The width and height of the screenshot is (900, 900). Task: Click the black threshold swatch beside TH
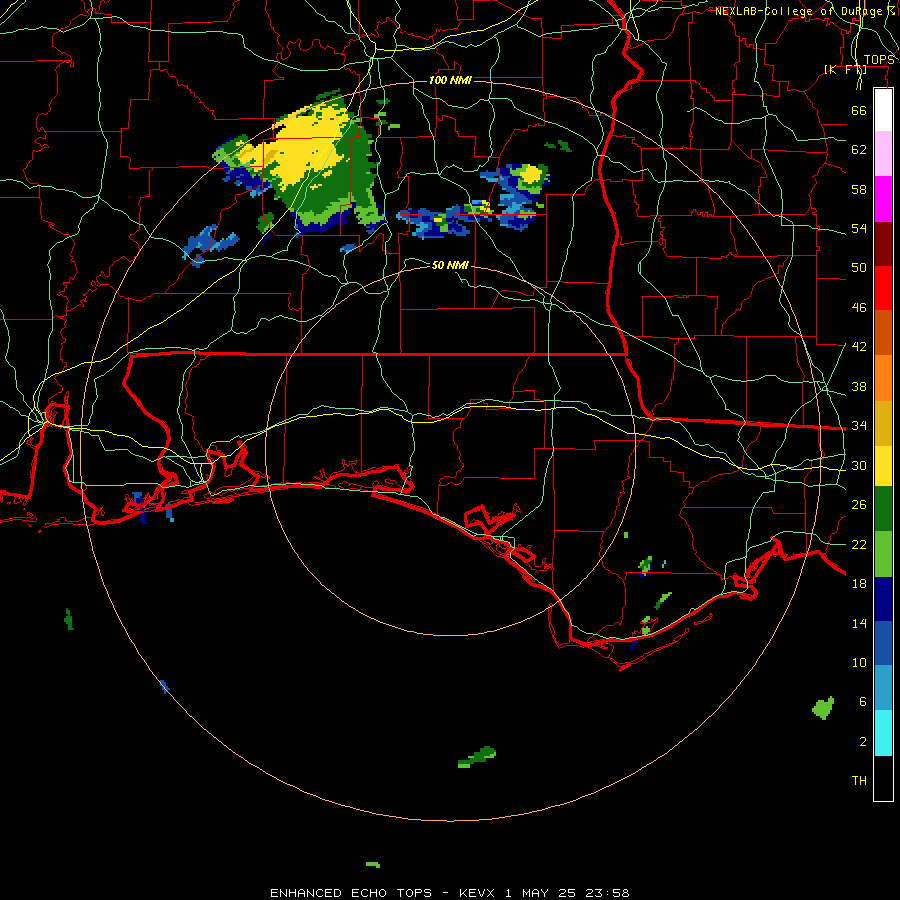883,778
